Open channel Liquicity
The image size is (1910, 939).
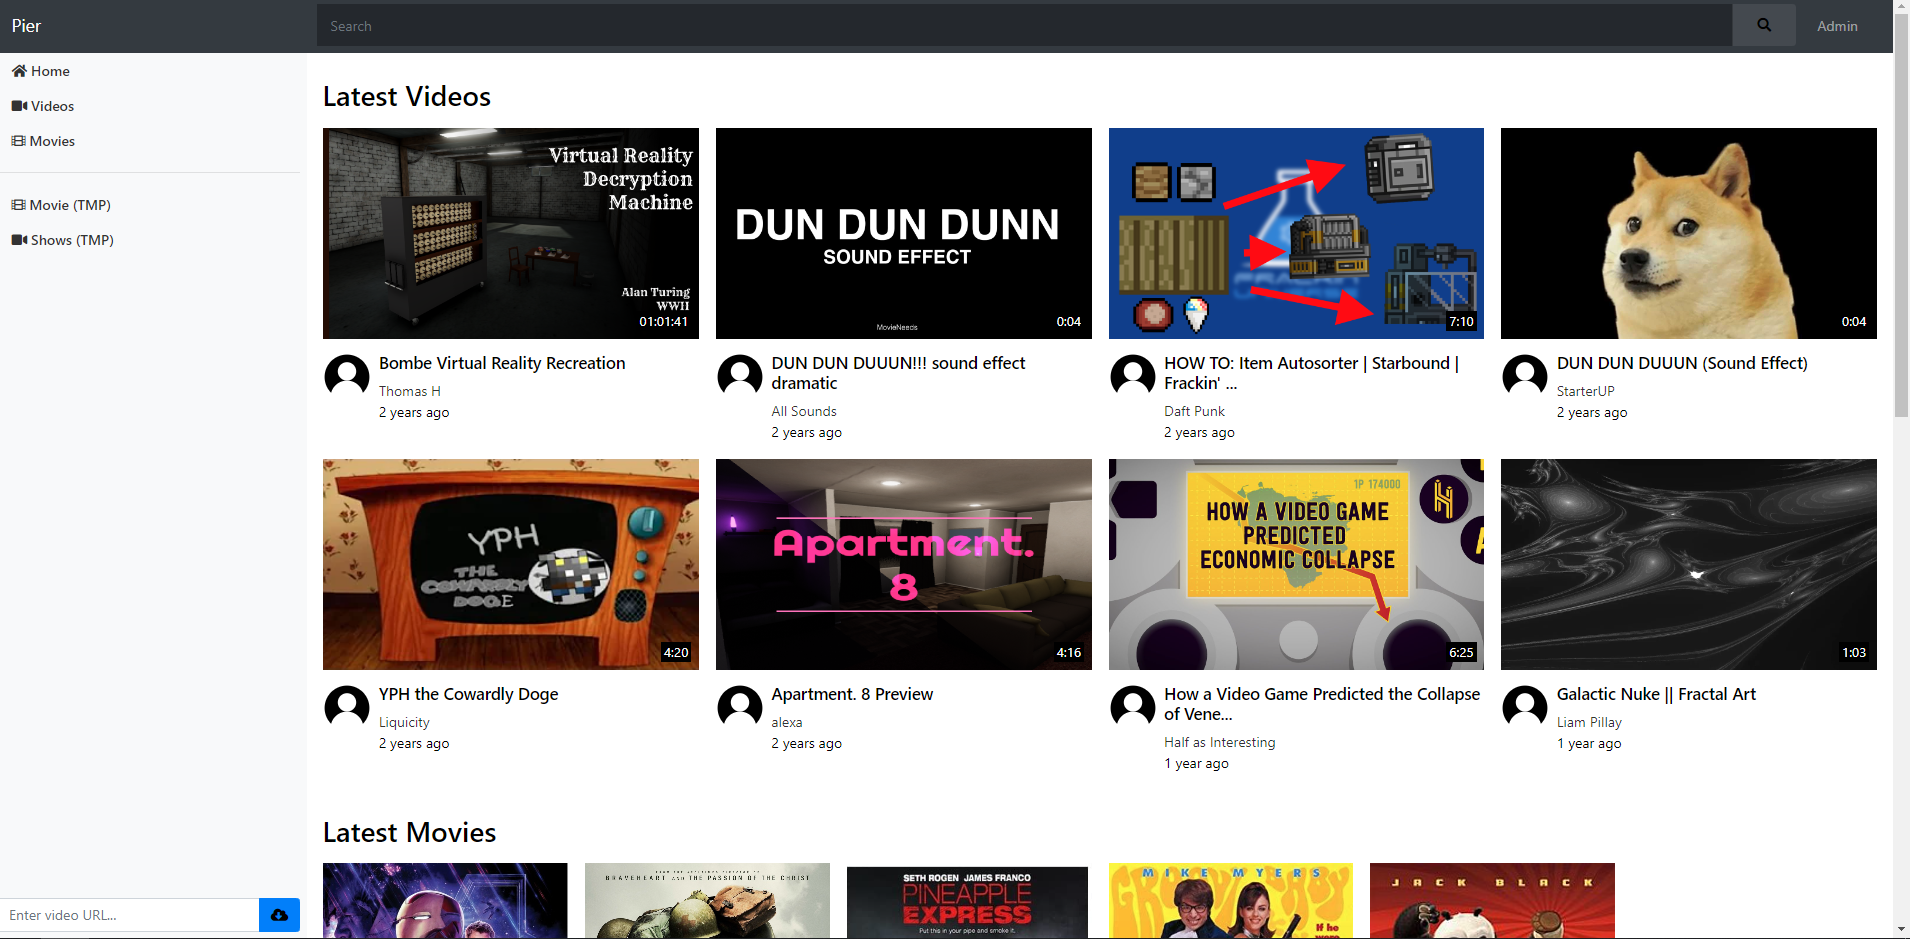[x=404, y=722]
